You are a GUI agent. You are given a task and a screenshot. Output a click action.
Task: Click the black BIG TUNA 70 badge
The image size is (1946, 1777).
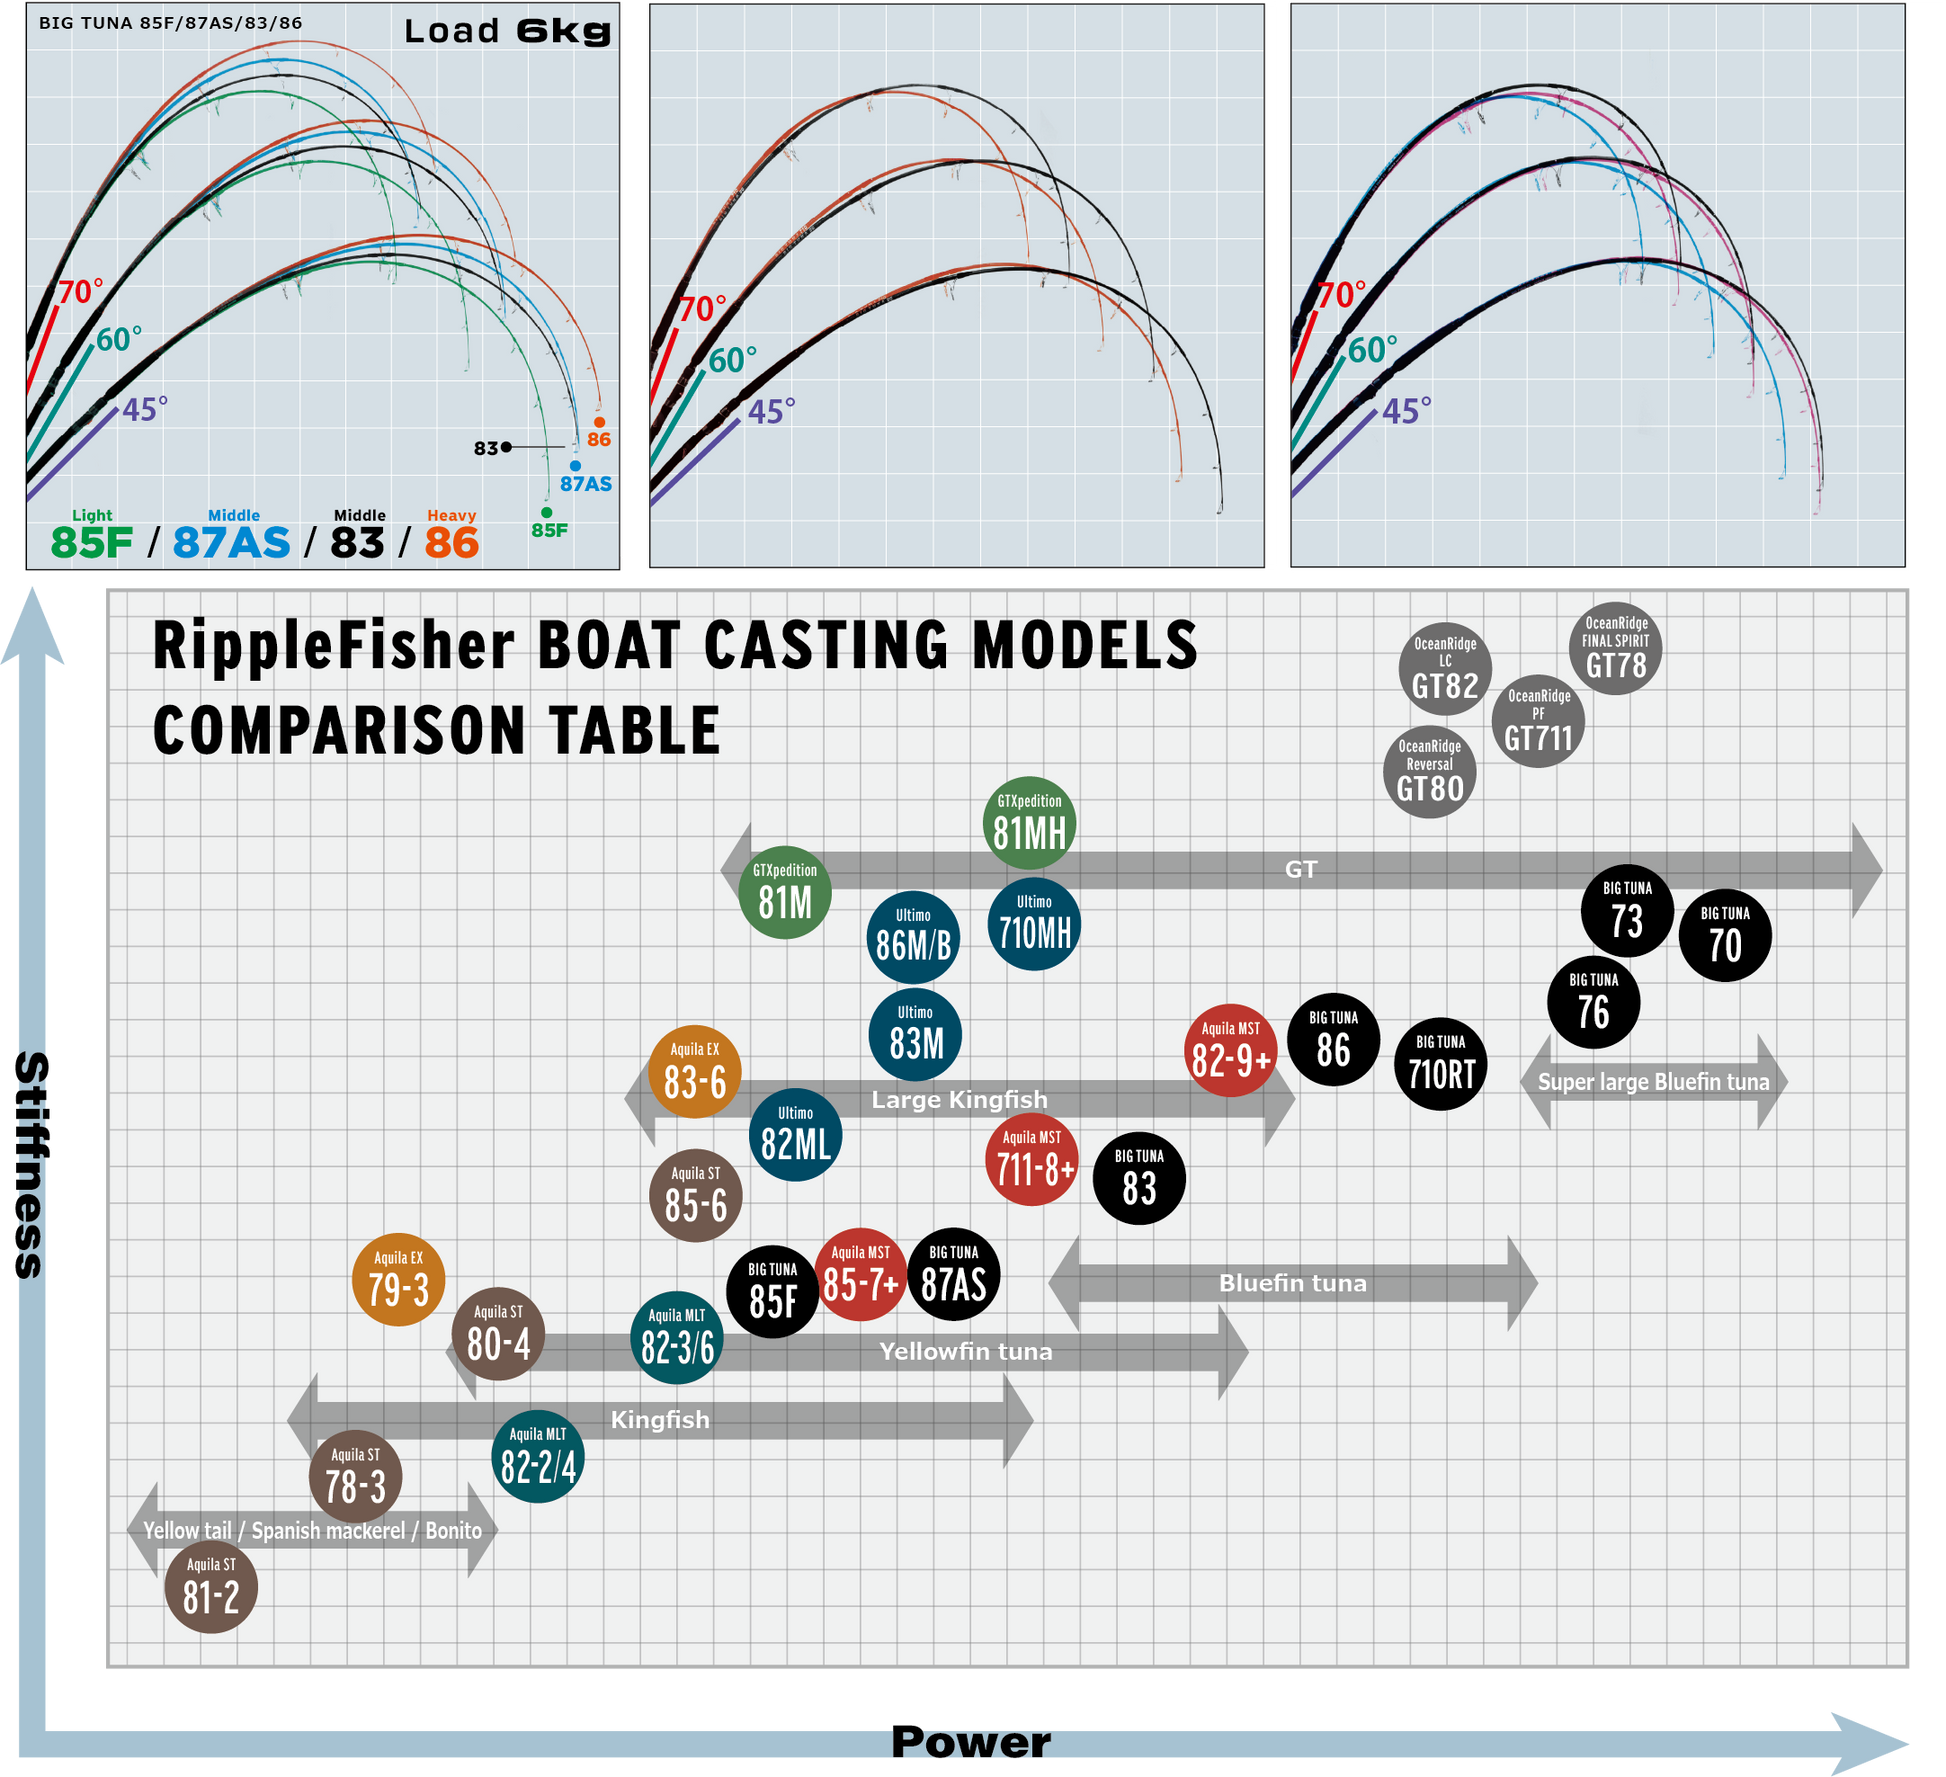pyautogui.click(x=1725, y=936)
